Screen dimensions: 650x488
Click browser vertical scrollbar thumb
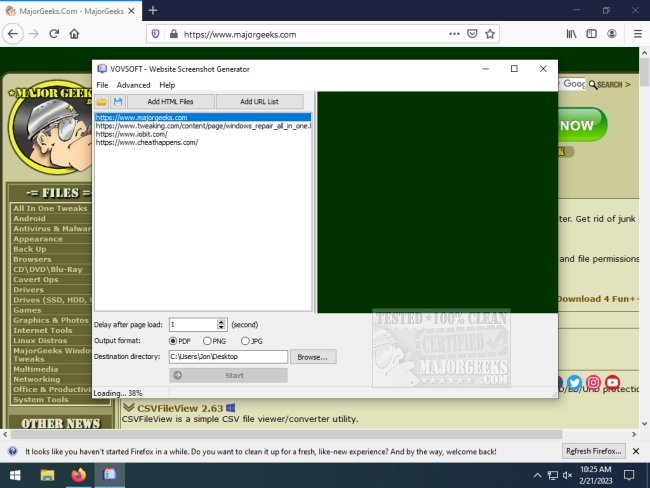coord(644,73)
